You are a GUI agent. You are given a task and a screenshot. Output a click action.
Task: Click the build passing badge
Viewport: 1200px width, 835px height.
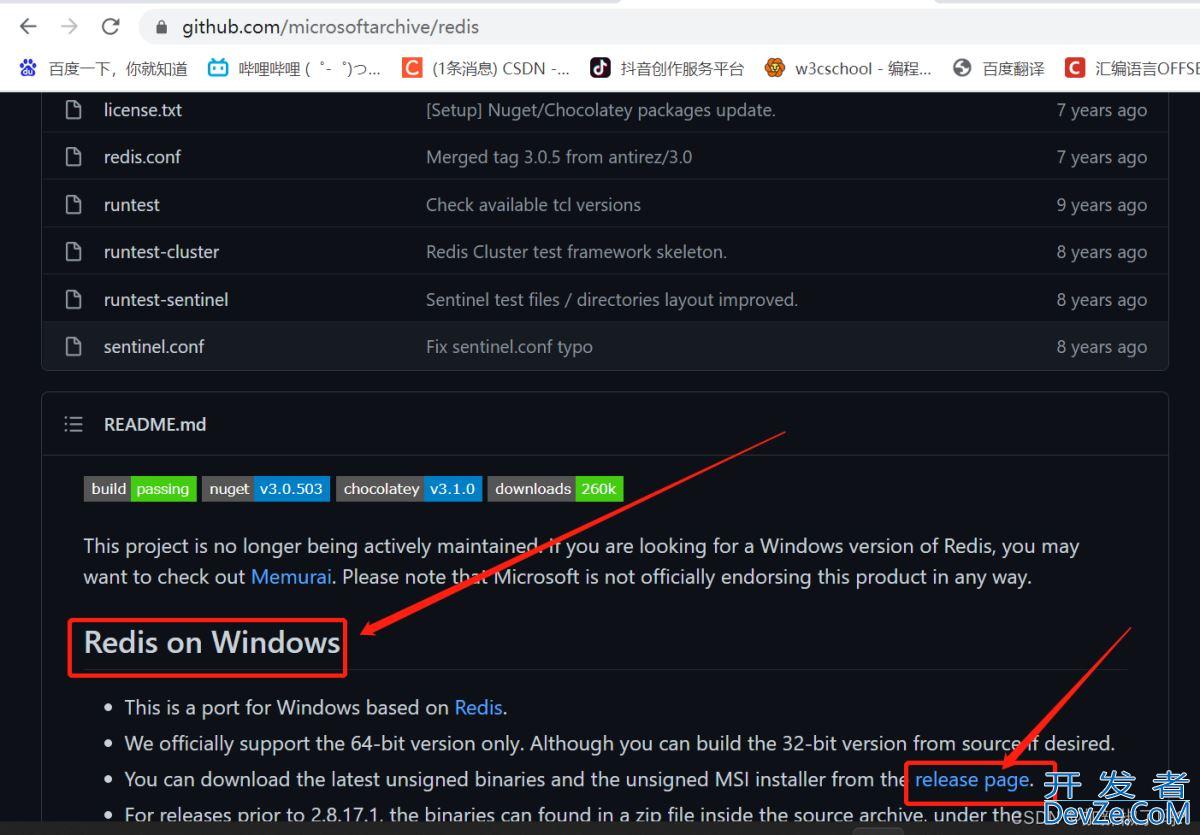coord(140,489)
